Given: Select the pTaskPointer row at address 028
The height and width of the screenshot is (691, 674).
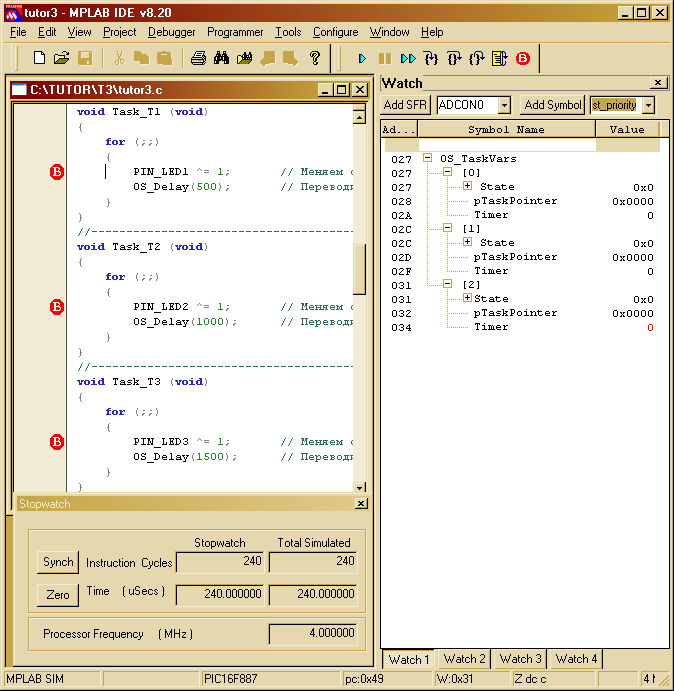Looking at the screenshot, I should pyautogui.click(x=522, y=201).
